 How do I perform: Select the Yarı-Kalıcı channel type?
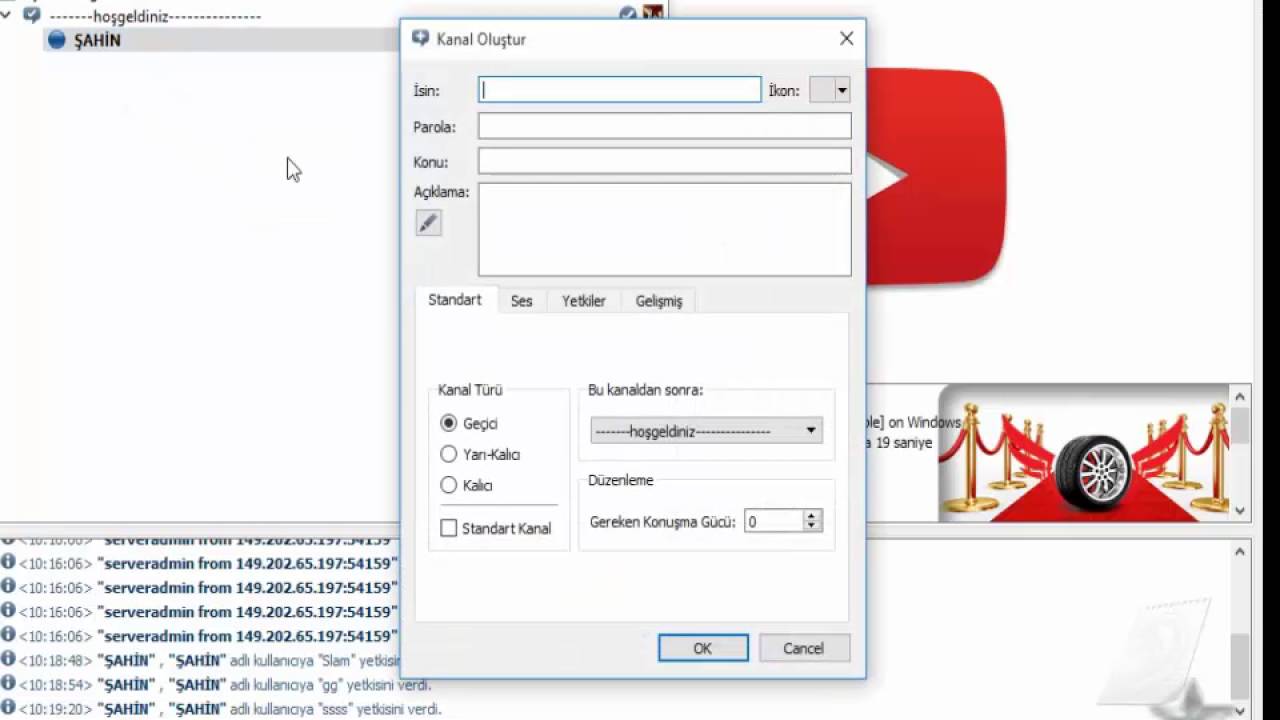tap(449, 454)
